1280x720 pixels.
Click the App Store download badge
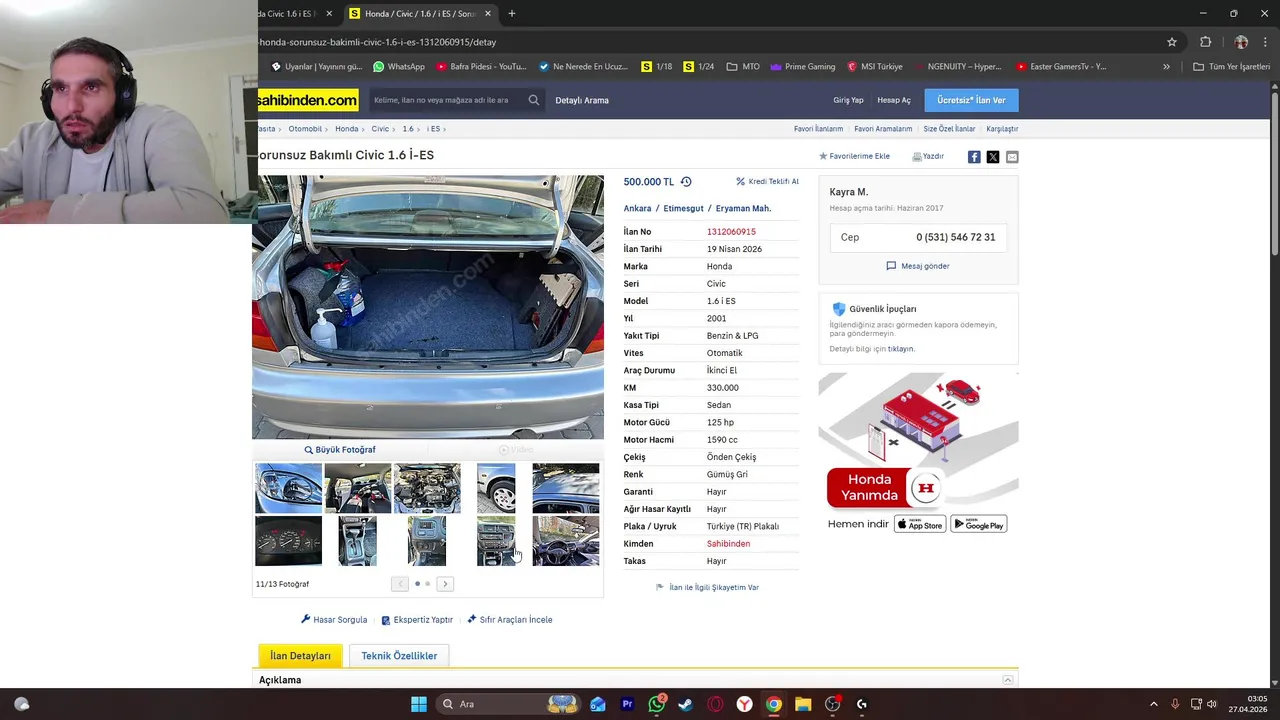tap(920, 524)
